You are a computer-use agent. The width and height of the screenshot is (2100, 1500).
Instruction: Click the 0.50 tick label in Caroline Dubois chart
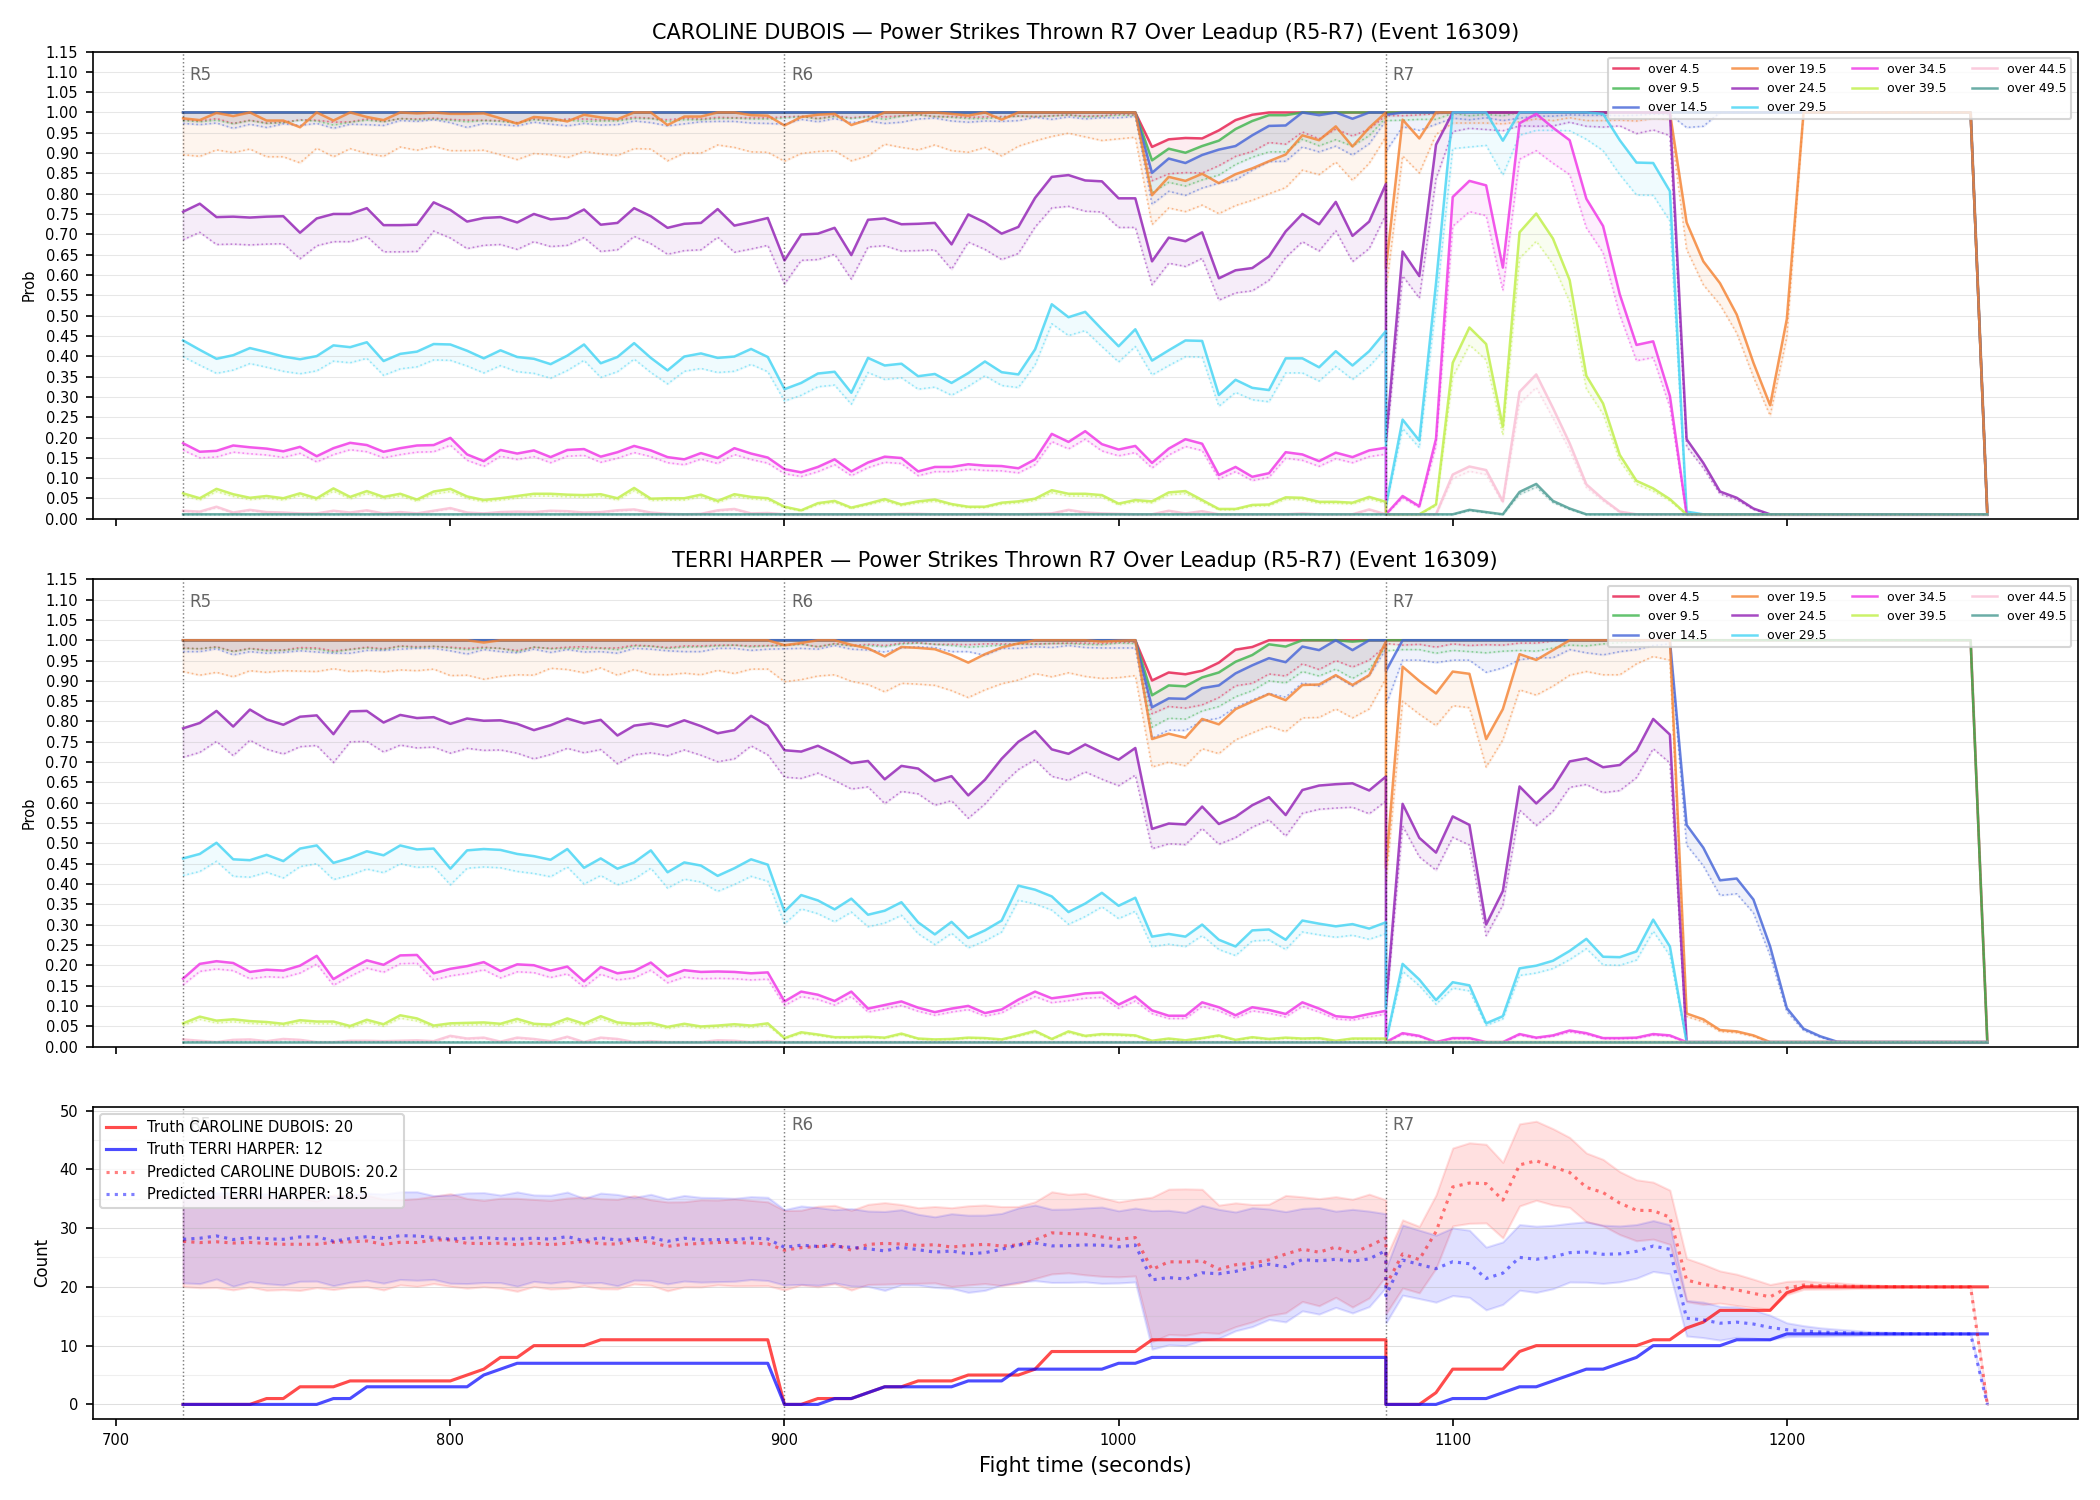[62, 316]
